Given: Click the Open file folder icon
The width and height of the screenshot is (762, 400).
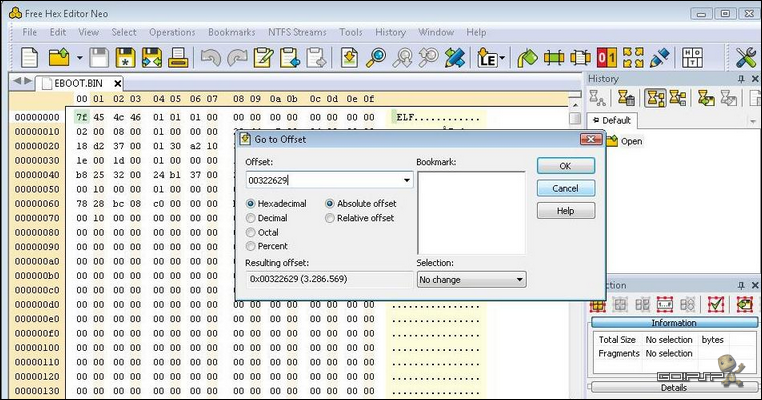Looking at the screenshot, I should coord(59,57).
